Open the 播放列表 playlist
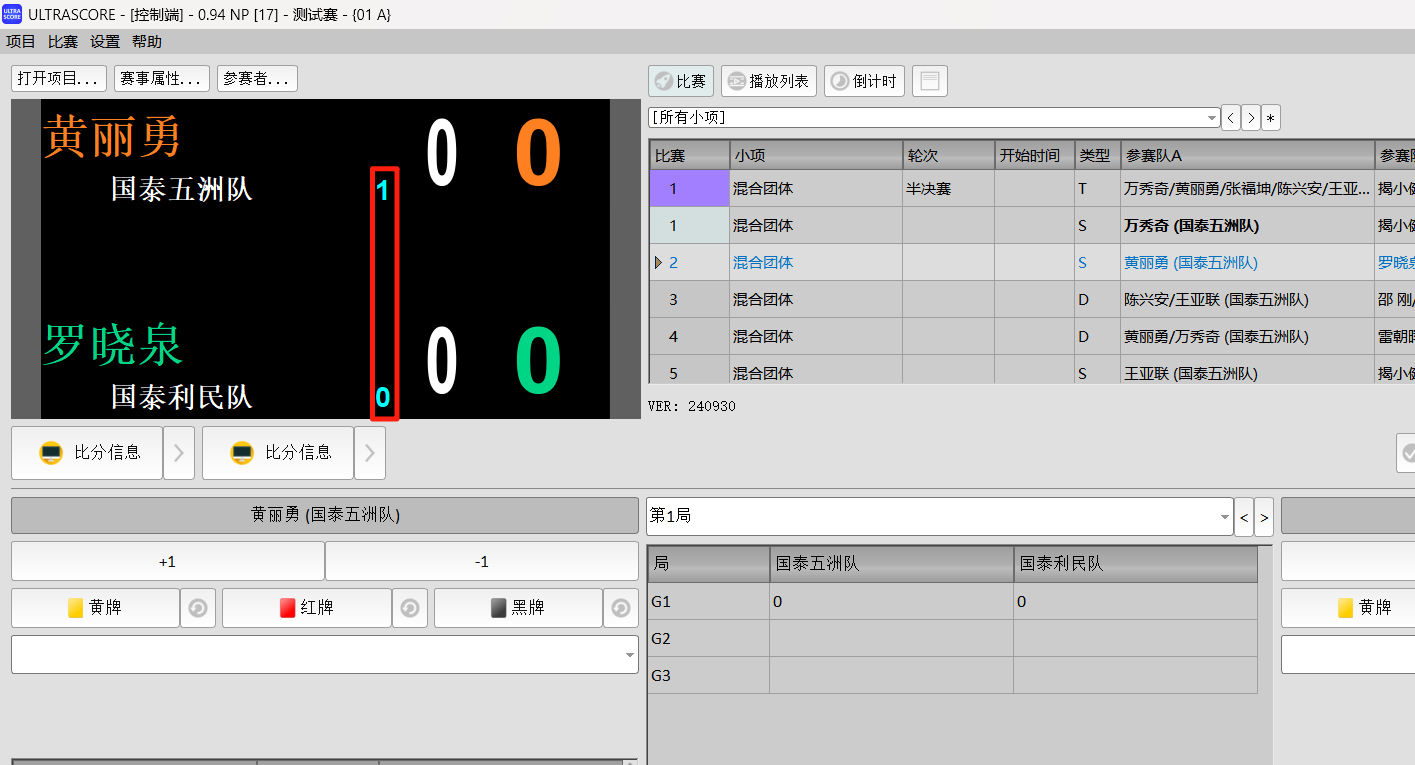1415x765 pixels. pyautogui.click(x=768, y=81)
